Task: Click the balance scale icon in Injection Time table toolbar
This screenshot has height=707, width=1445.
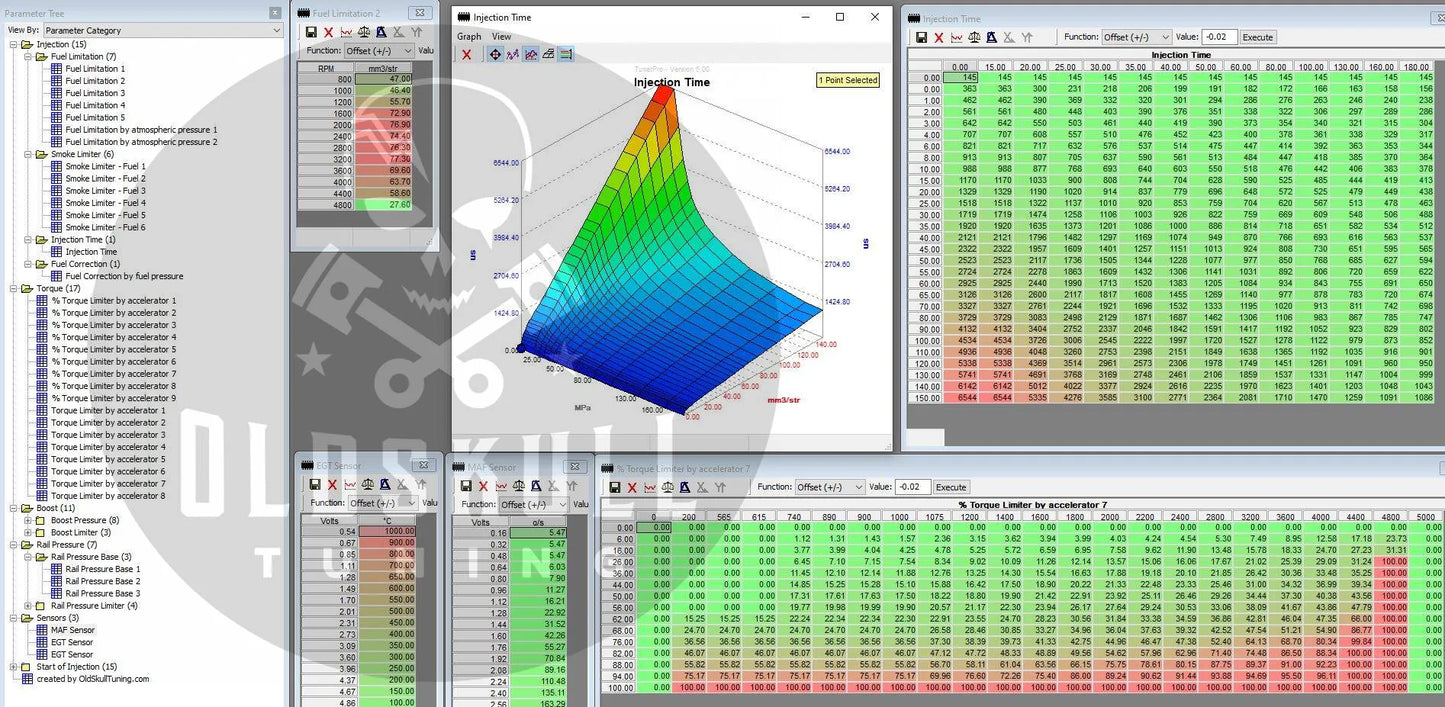Action: point(974,37)
